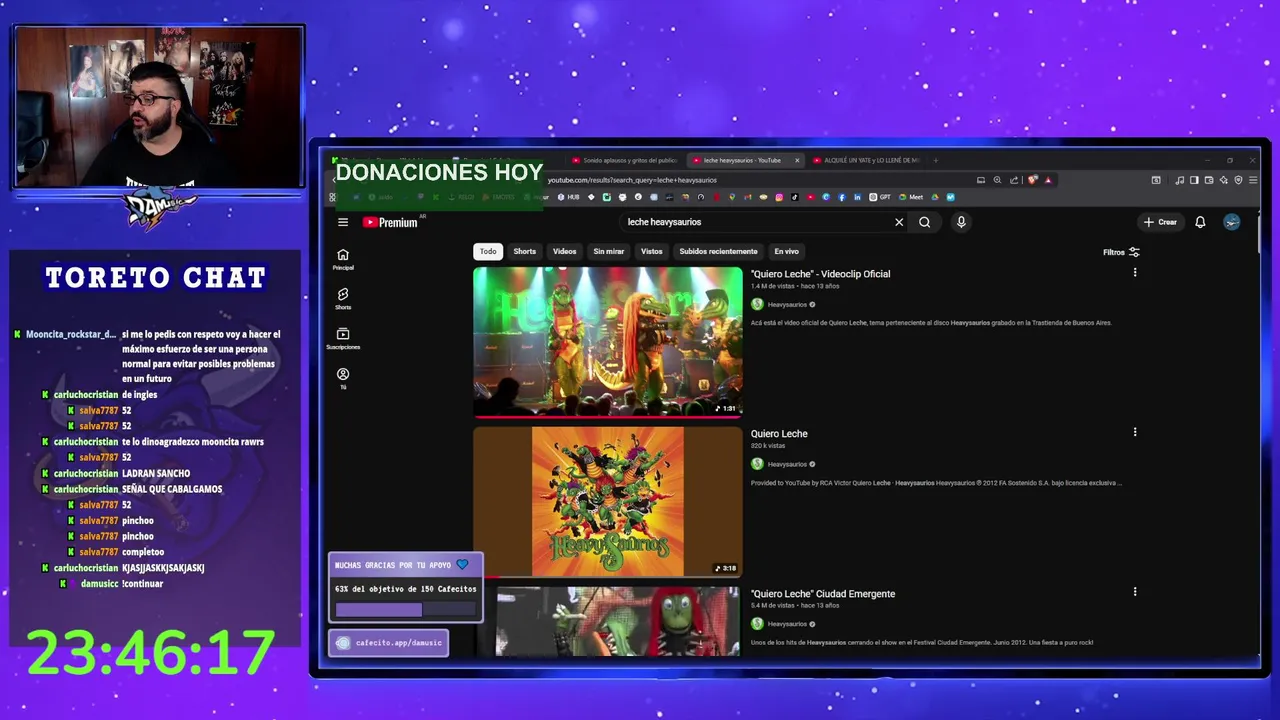This screenshot has height=720, width=1280.
Task: Open Videoclip Oficial video thumbnail
Action: pyautogui.click(x=608, y=341)
